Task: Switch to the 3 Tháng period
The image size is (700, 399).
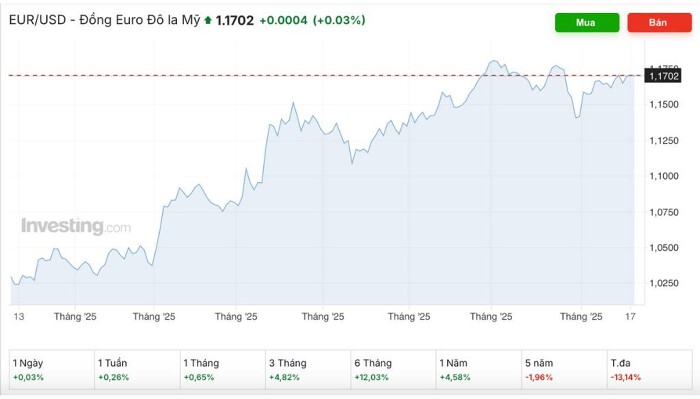Action: click(x=308, y=370)
